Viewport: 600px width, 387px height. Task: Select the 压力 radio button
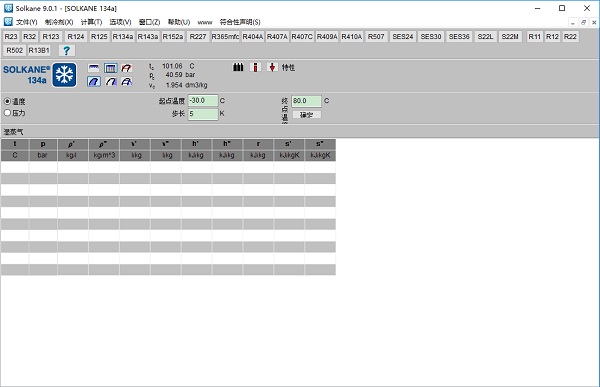7,113
